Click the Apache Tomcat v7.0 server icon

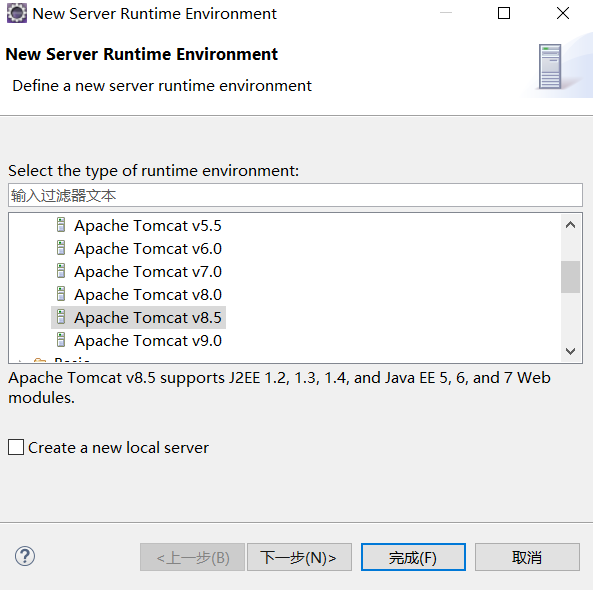61,271
